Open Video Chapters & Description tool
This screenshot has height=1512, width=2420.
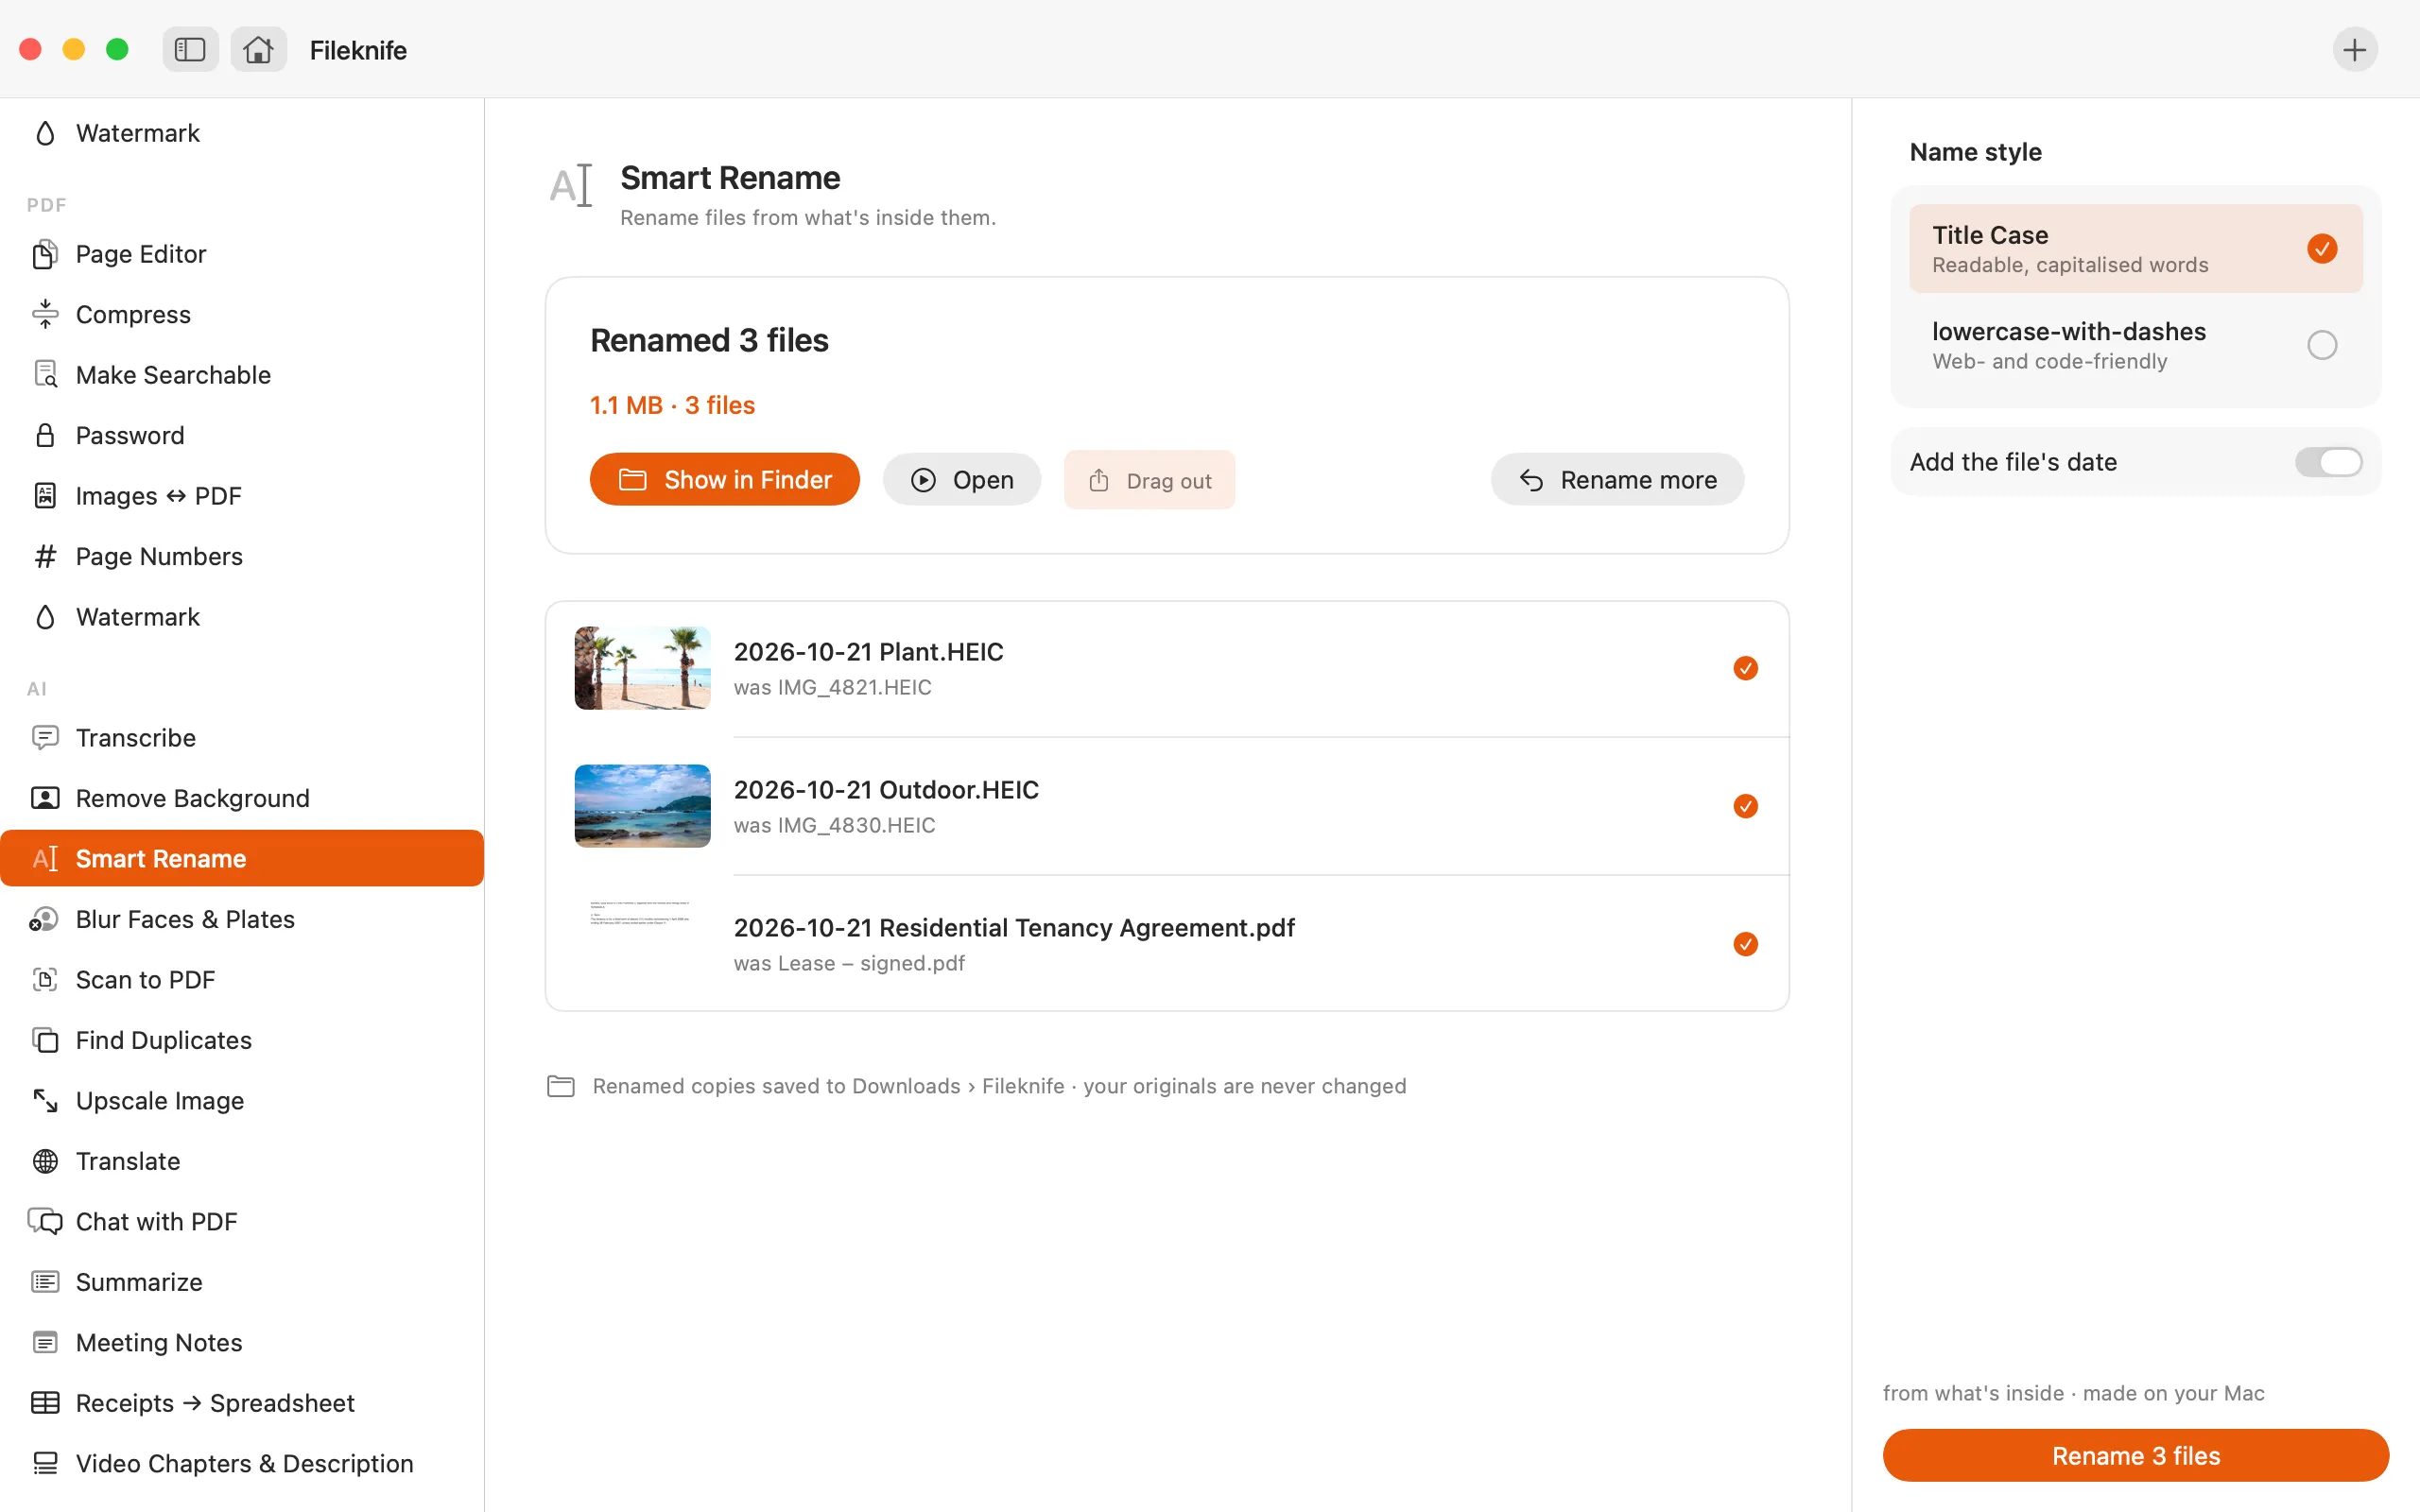[x=242, y=1464]
